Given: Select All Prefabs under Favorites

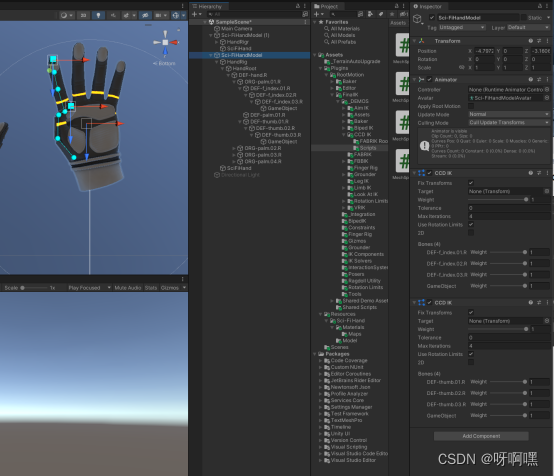Looking at the screenshot, I should point(343,42).
